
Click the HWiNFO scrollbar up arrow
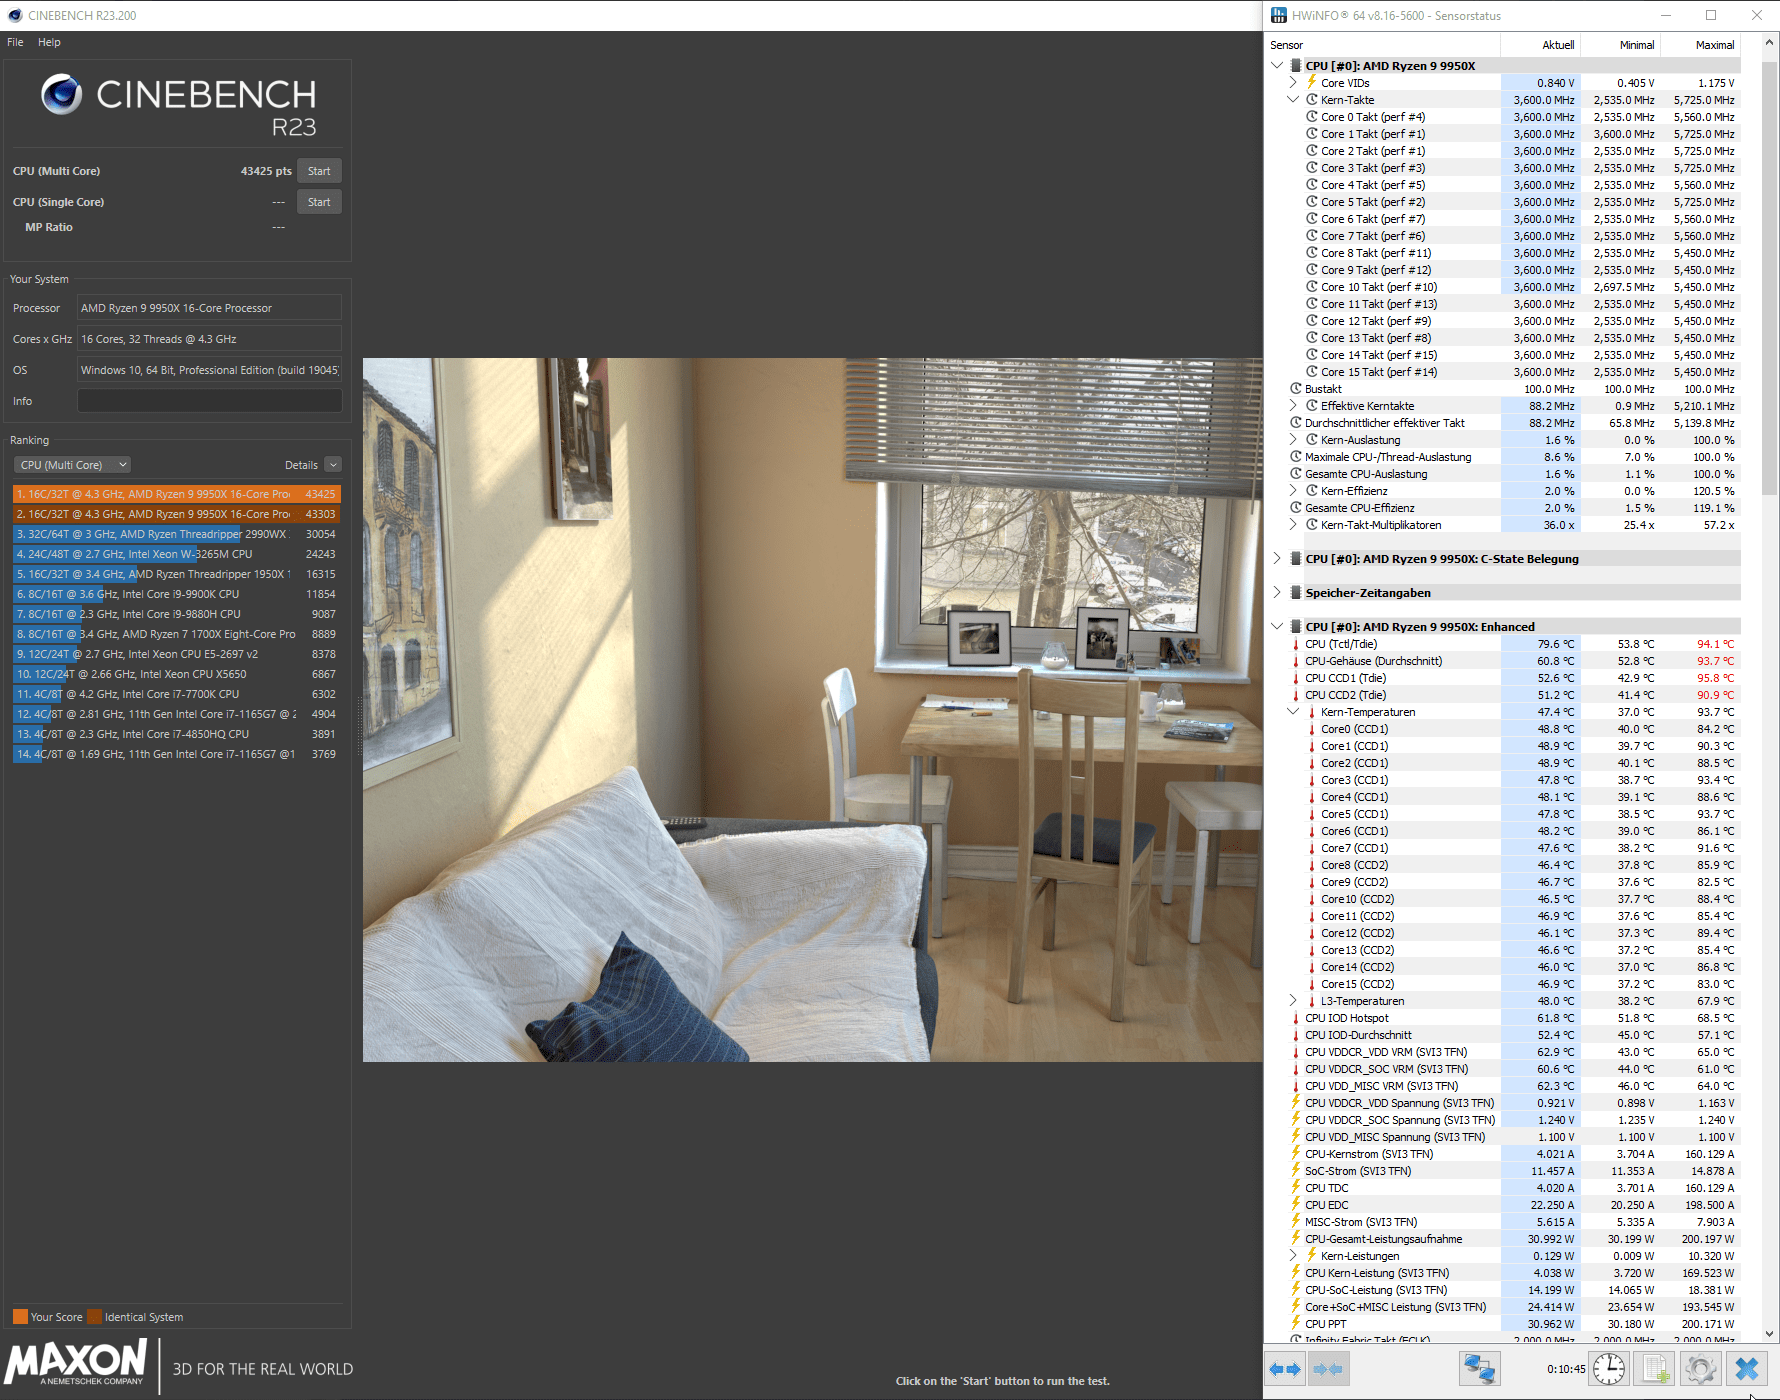click(1770, 43)
